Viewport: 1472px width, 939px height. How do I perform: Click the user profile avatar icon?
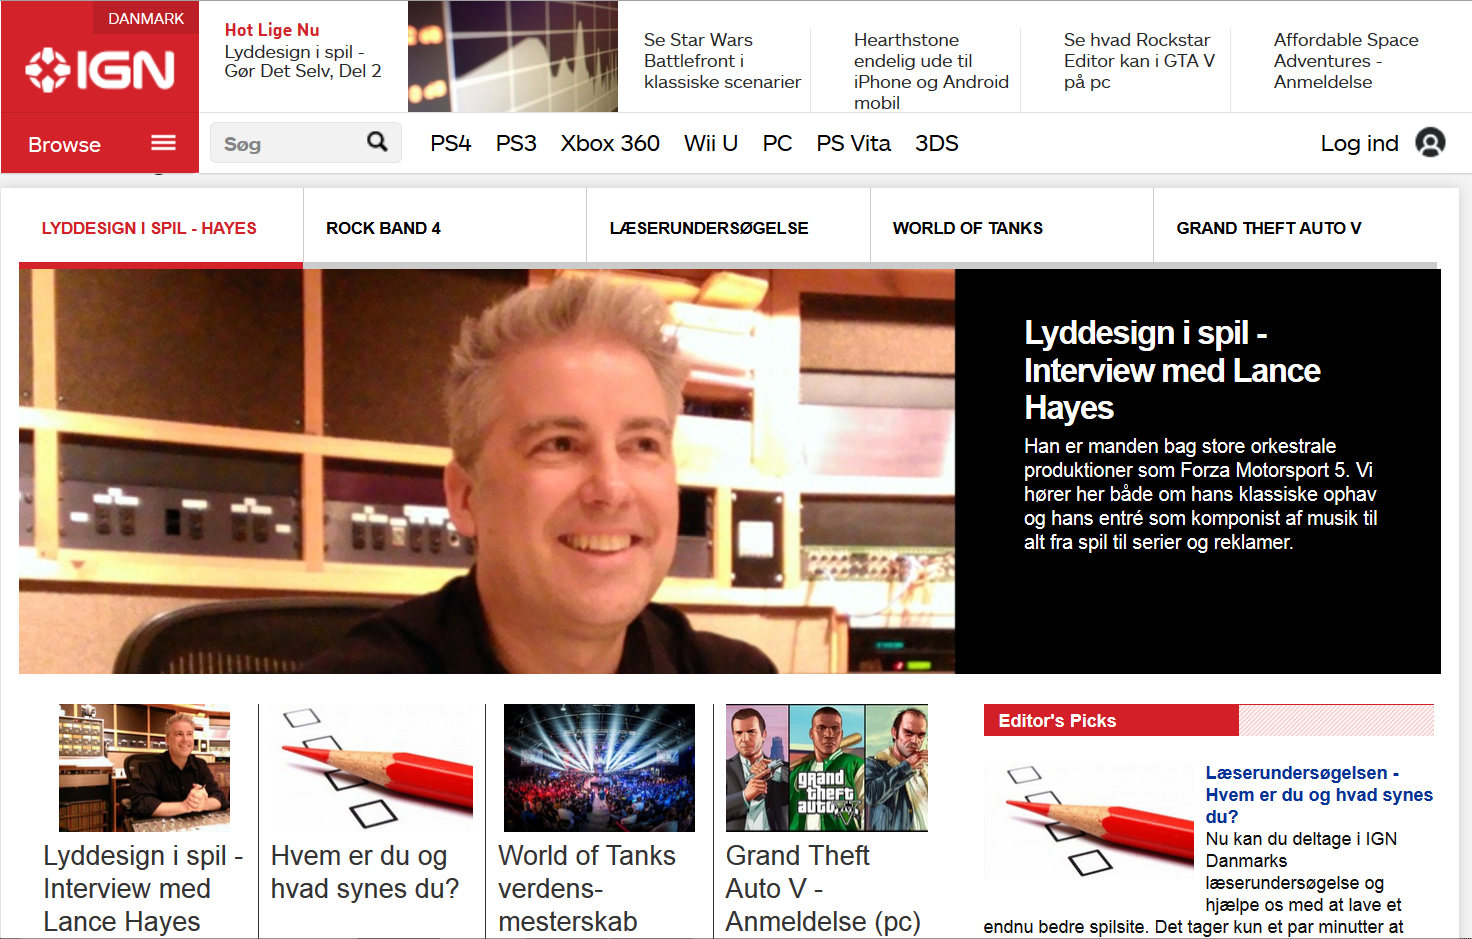point(1430,143)
